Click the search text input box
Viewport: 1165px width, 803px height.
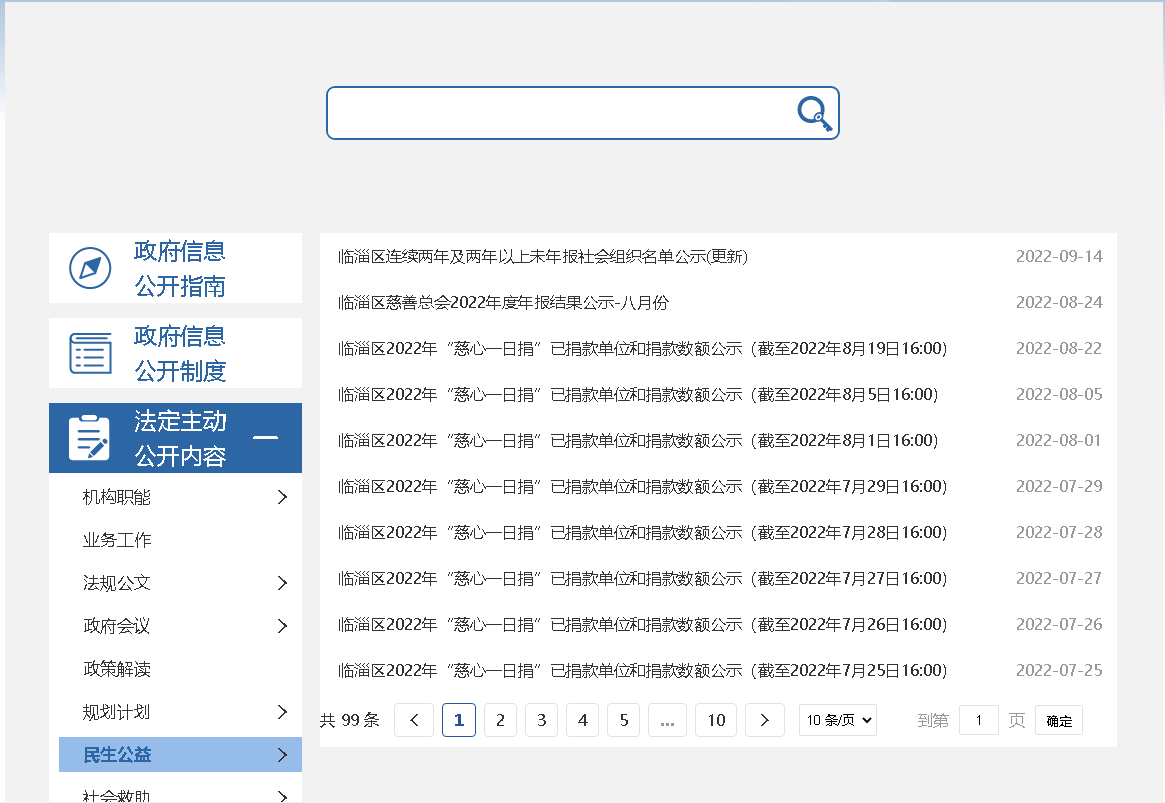point(560,113)
